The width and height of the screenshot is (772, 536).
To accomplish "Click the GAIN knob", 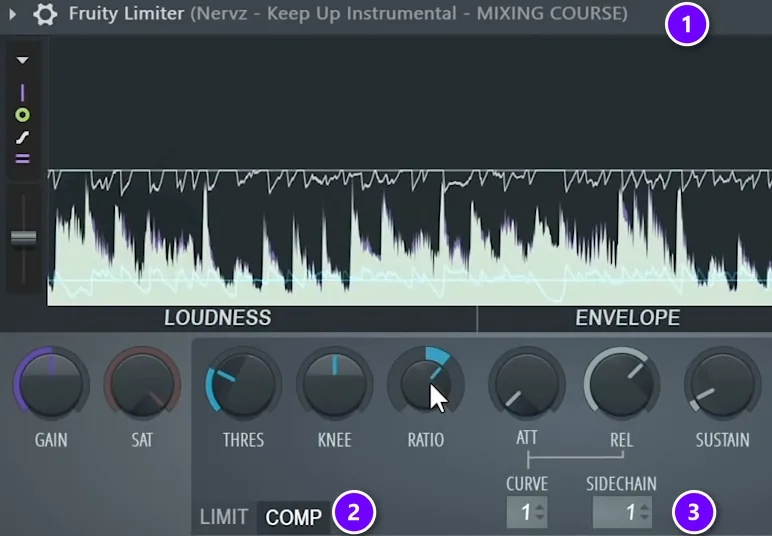I will [x=51, y=384].
